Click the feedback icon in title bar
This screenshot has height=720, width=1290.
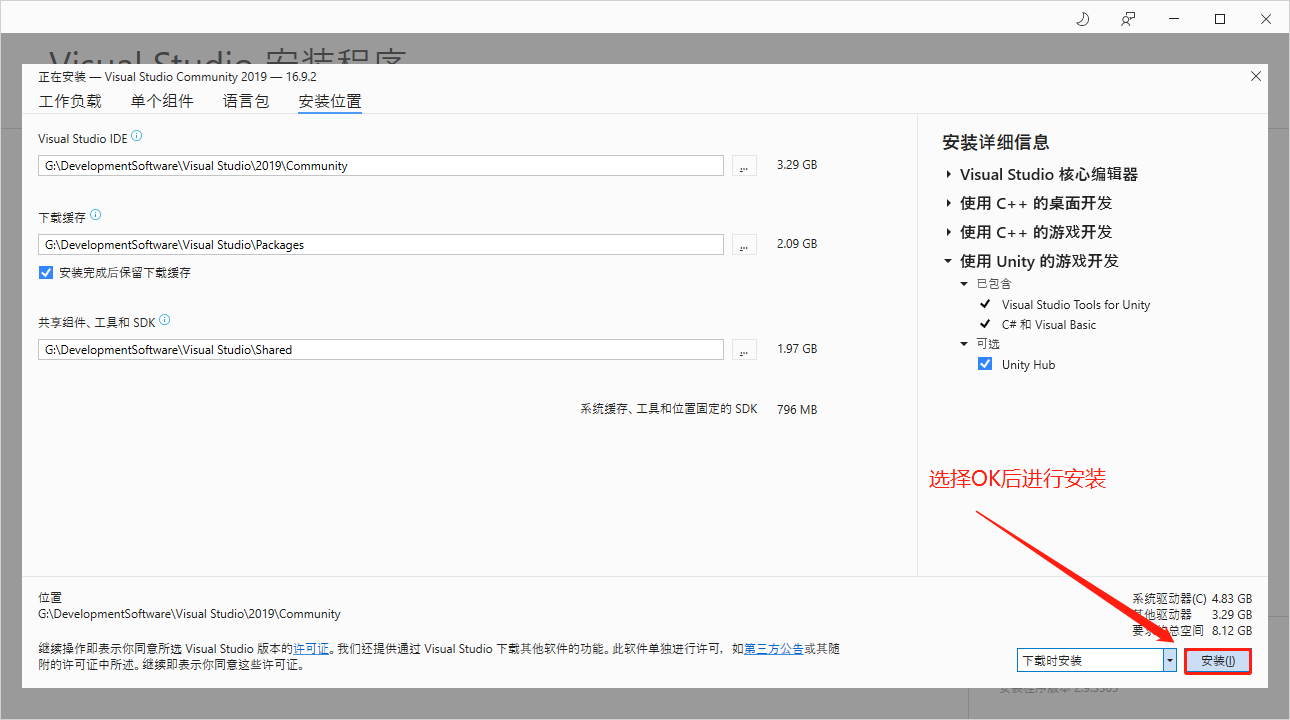click(x=1128, y=19)
